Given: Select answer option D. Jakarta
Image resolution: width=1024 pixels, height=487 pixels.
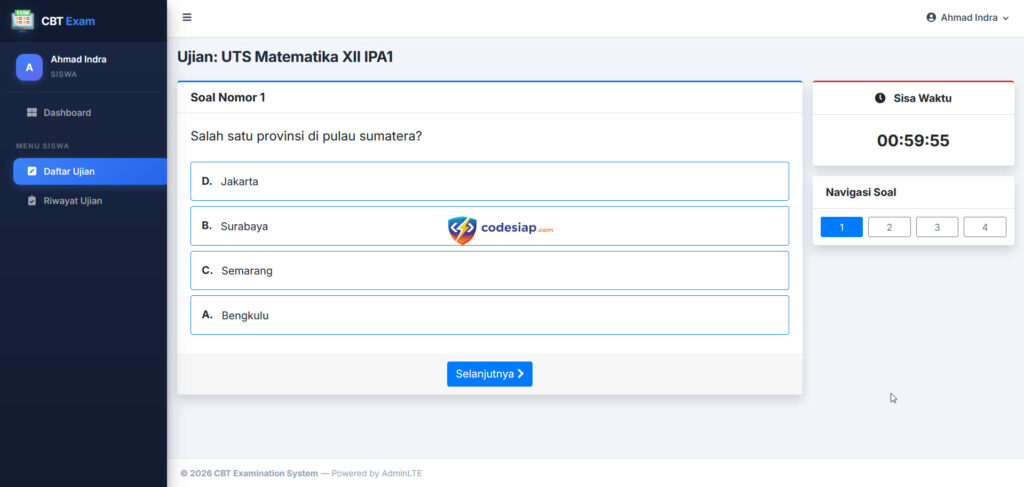Looking at the screenshot, I should [489, 182].
